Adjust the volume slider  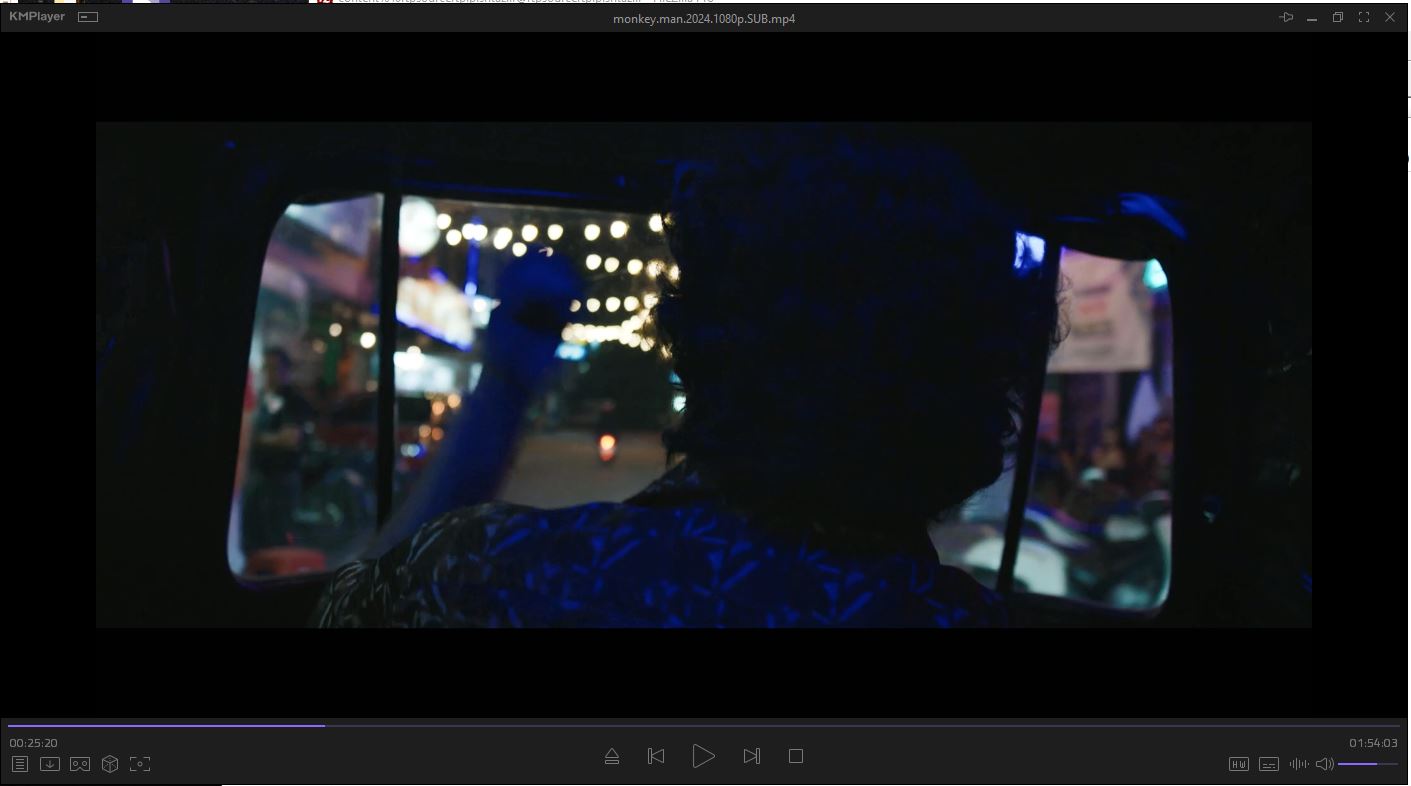(1367, 764)
